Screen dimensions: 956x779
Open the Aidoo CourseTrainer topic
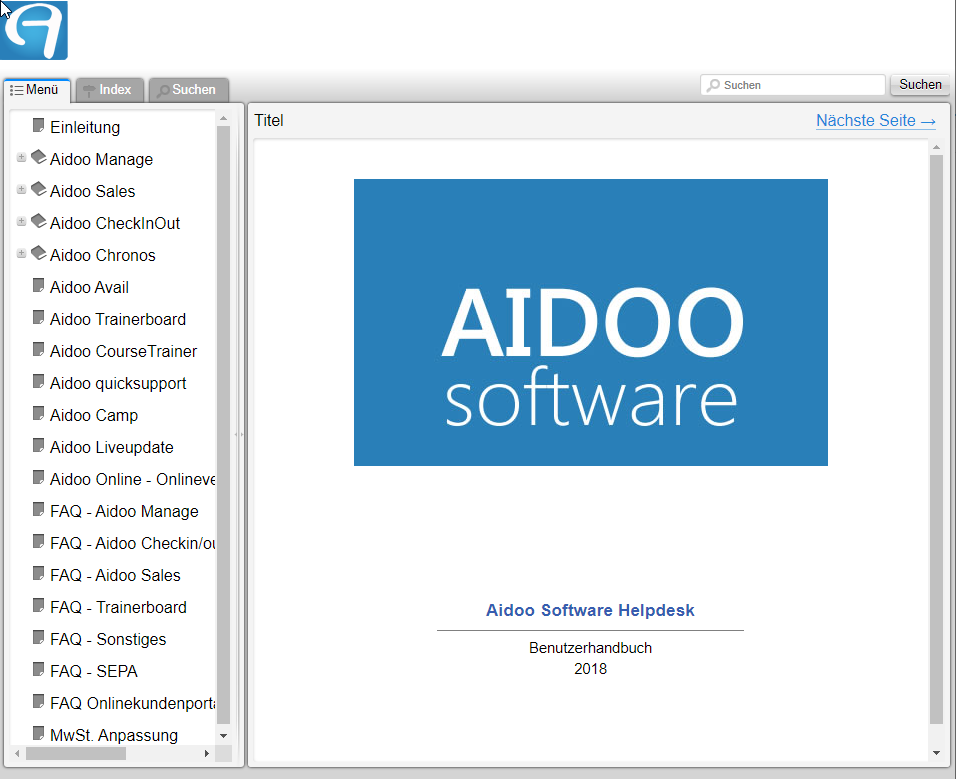click(123, 351)
